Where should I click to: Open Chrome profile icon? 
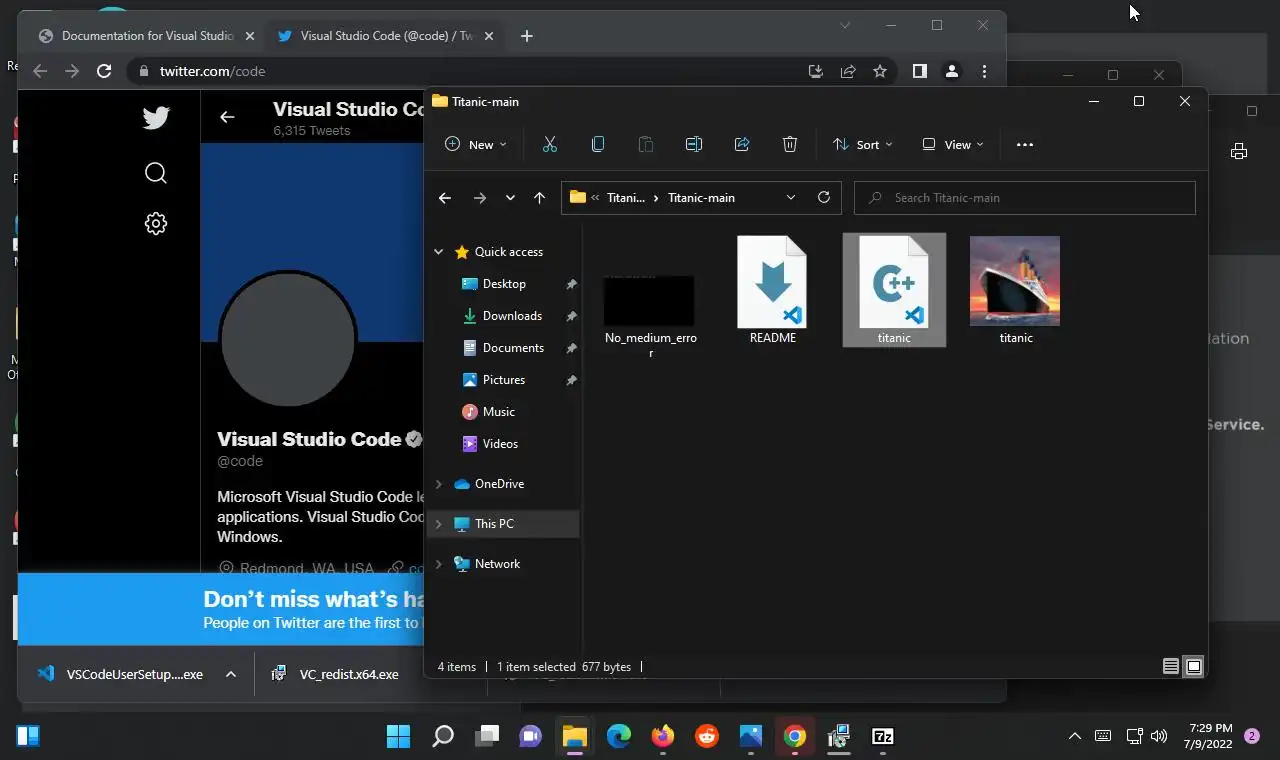952,71
